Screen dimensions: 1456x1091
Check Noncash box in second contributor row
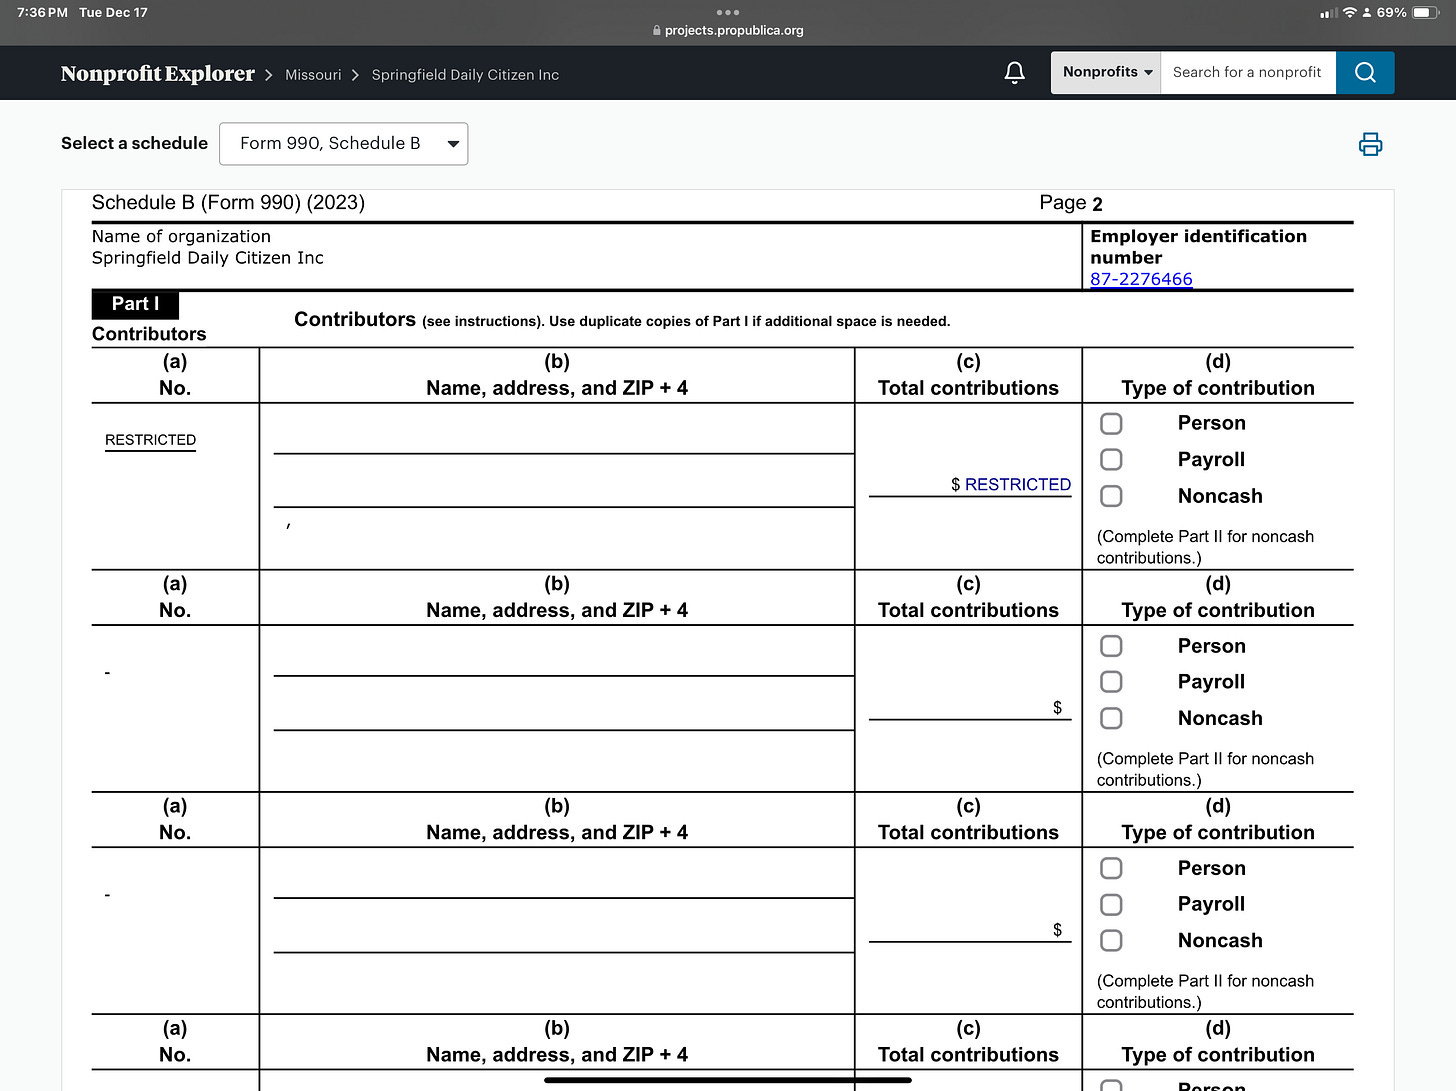click(x=1111, y=718)
